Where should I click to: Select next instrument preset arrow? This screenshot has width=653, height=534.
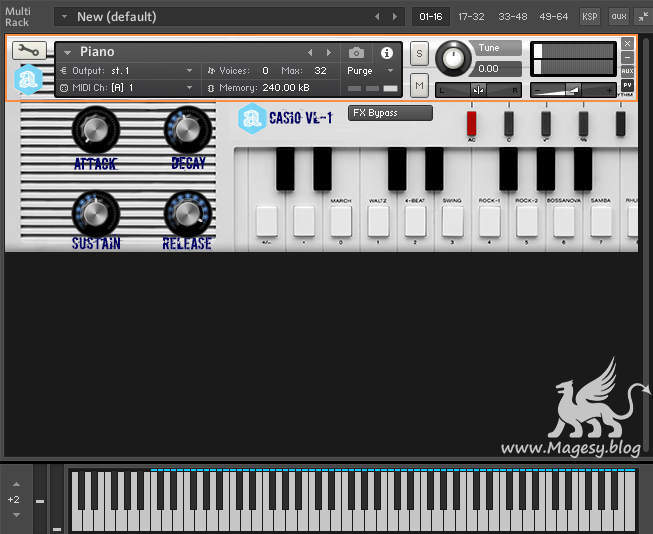329,52
